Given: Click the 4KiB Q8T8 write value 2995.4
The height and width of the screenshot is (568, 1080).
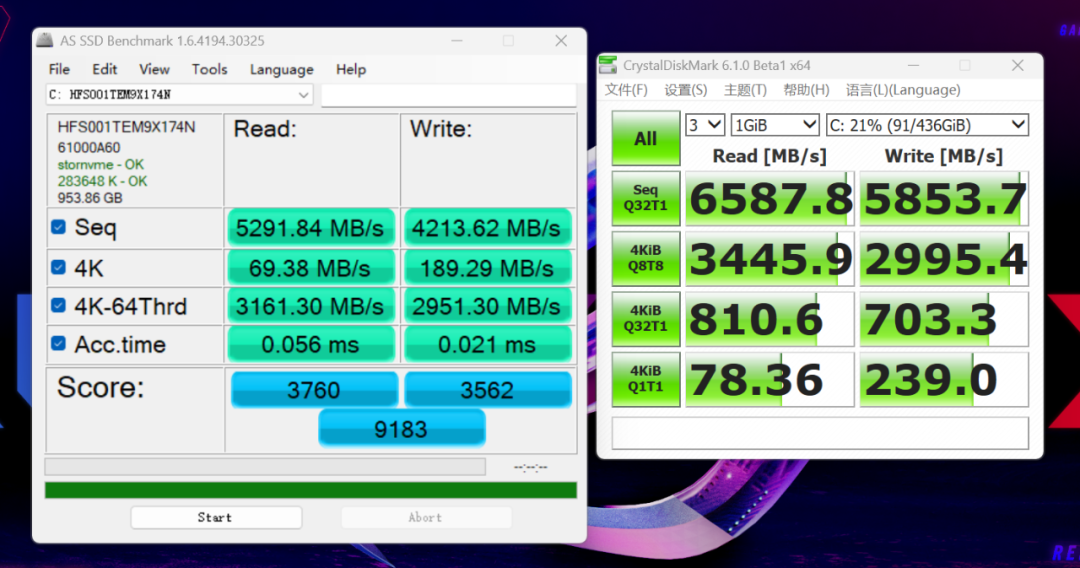Looking at the screenshot, I should (x=944, y=259).
